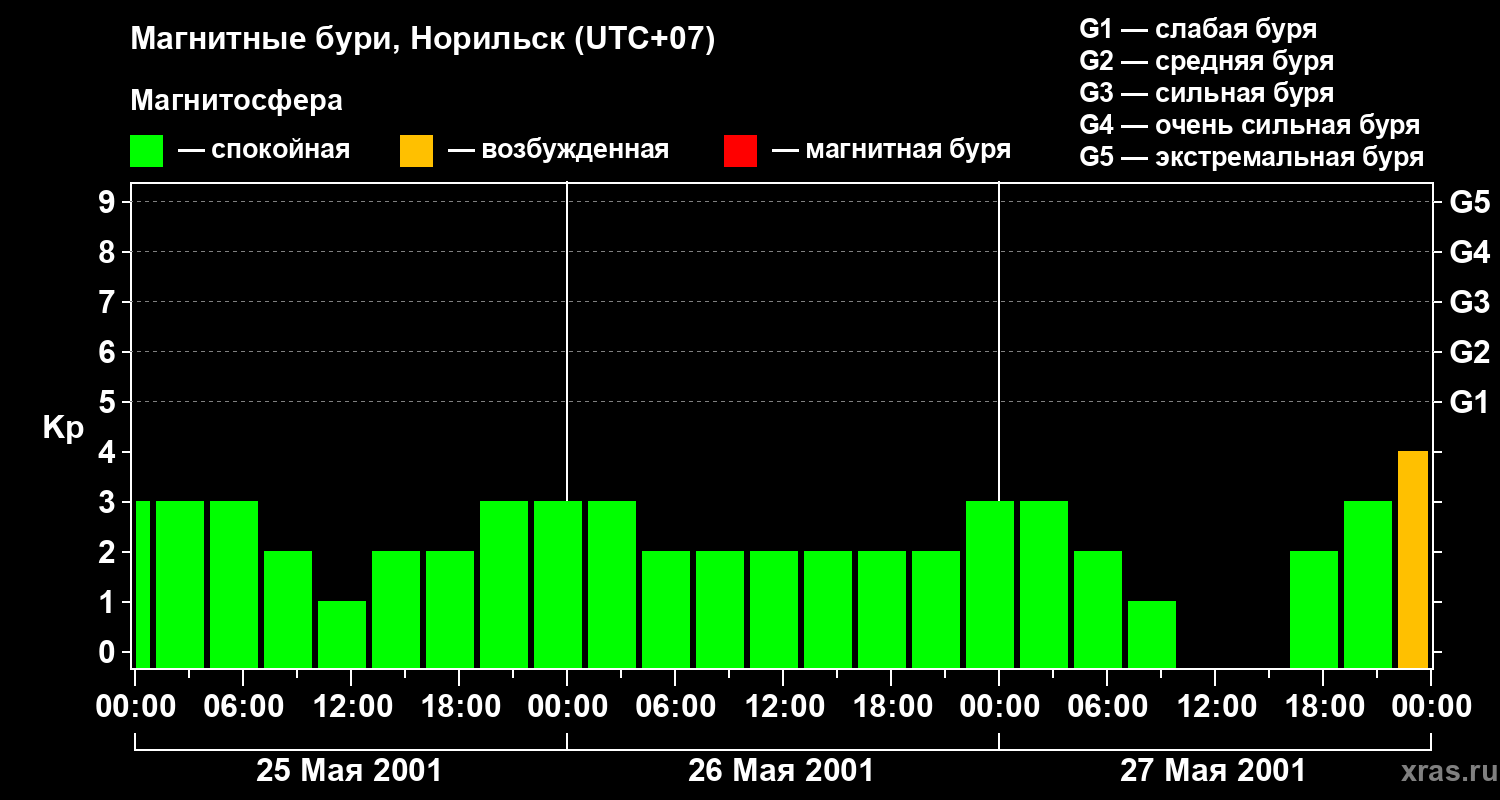Click the '— магнитная буря' legend label
This screenshot has height=800, width=1500.
click(x=892, y=150)
